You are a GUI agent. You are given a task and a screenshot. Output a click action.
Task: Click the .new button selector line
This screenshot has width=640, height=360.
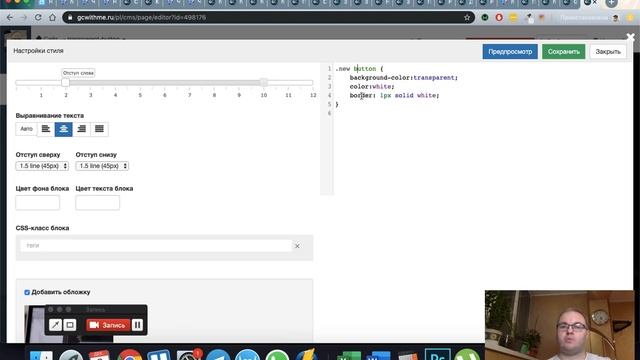tap(359, 69)
